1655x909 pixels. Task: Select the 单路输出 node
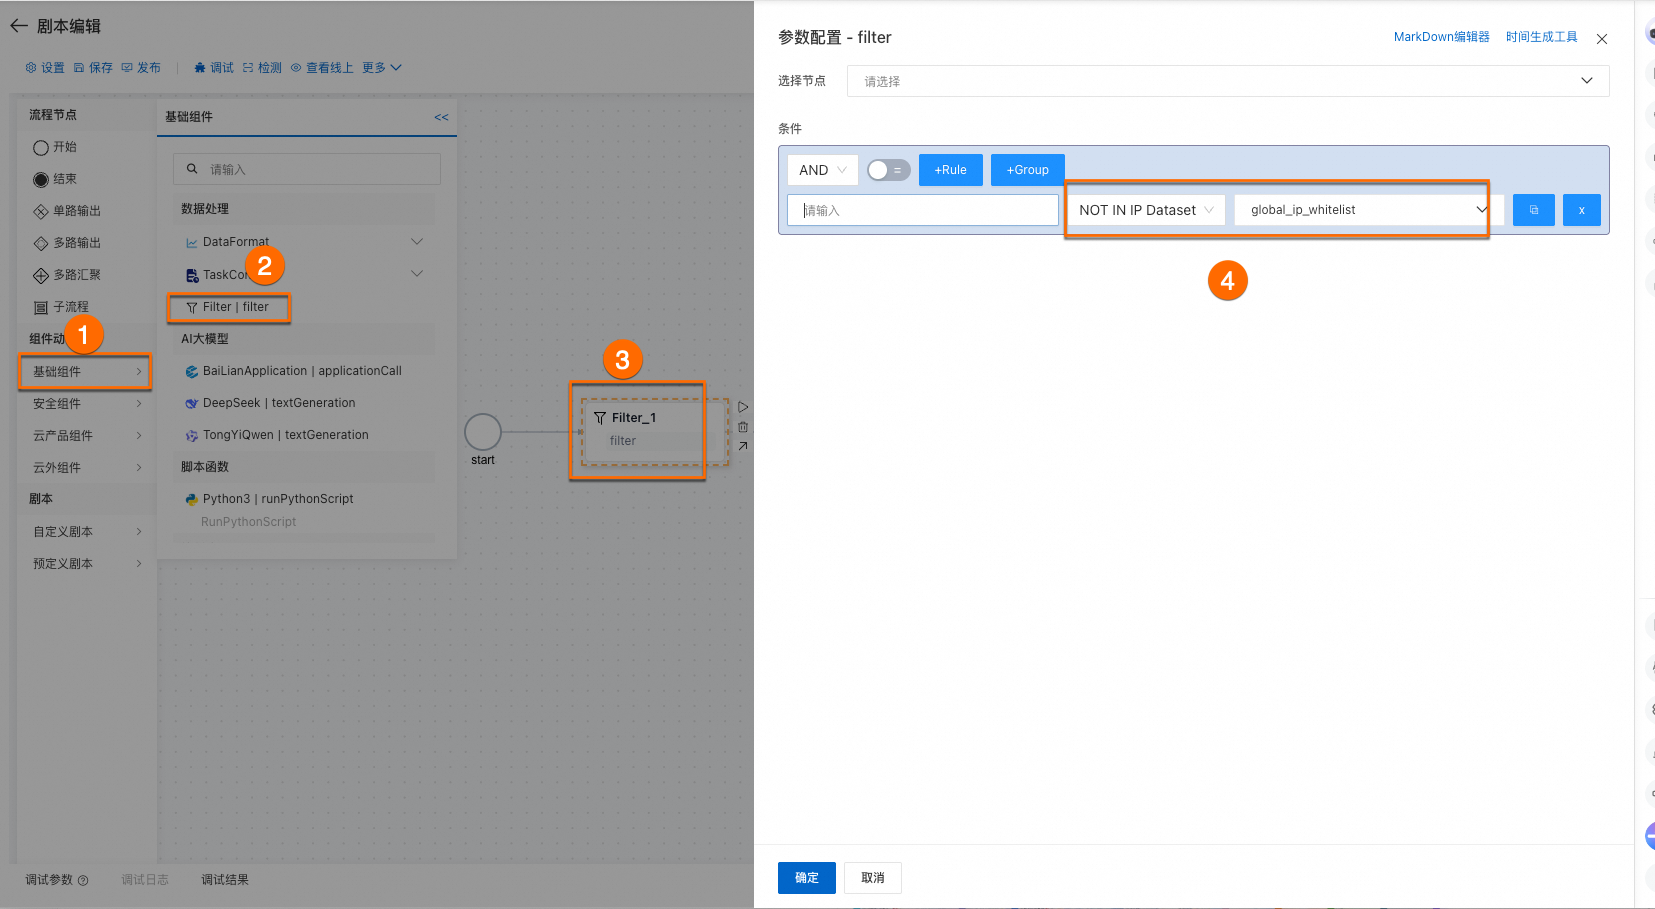tap(67, 211)
